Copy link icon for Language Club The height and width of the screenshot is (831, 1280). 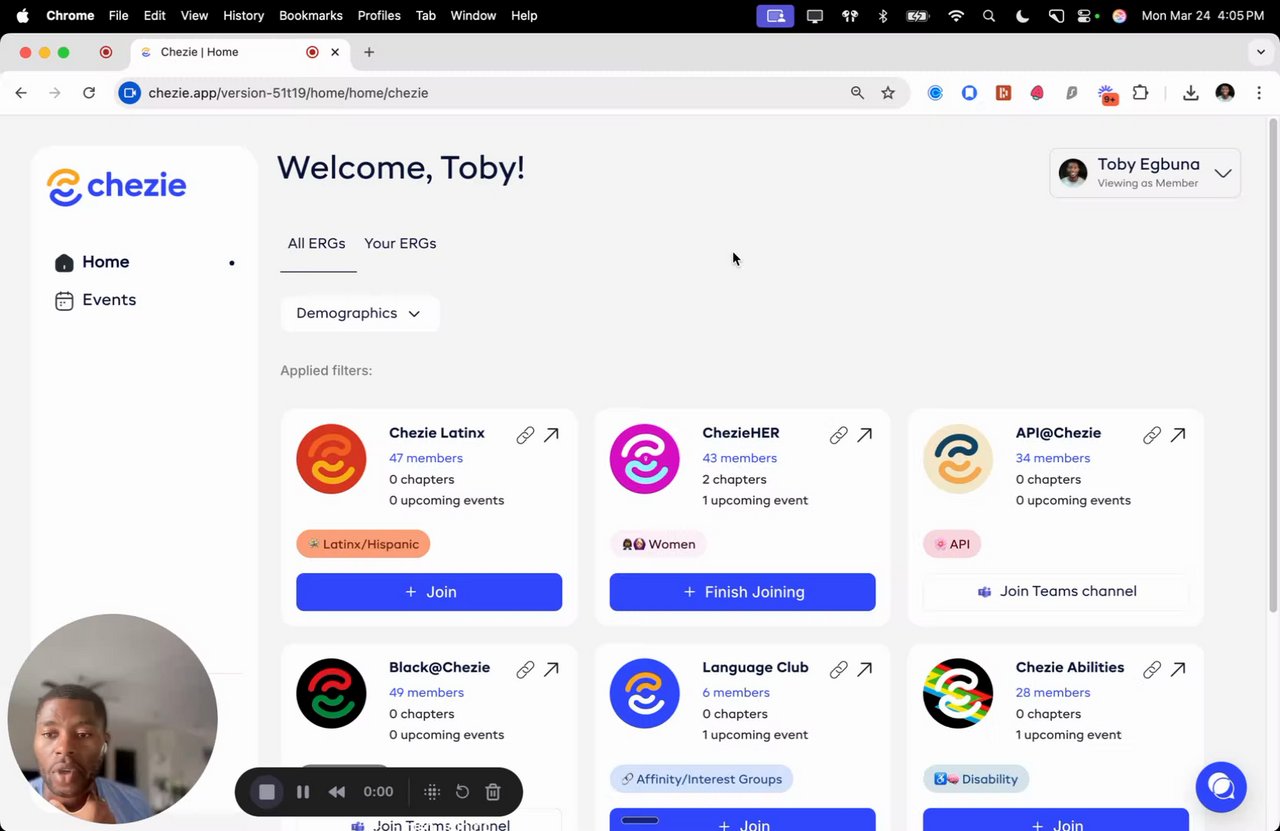point(839,670)
